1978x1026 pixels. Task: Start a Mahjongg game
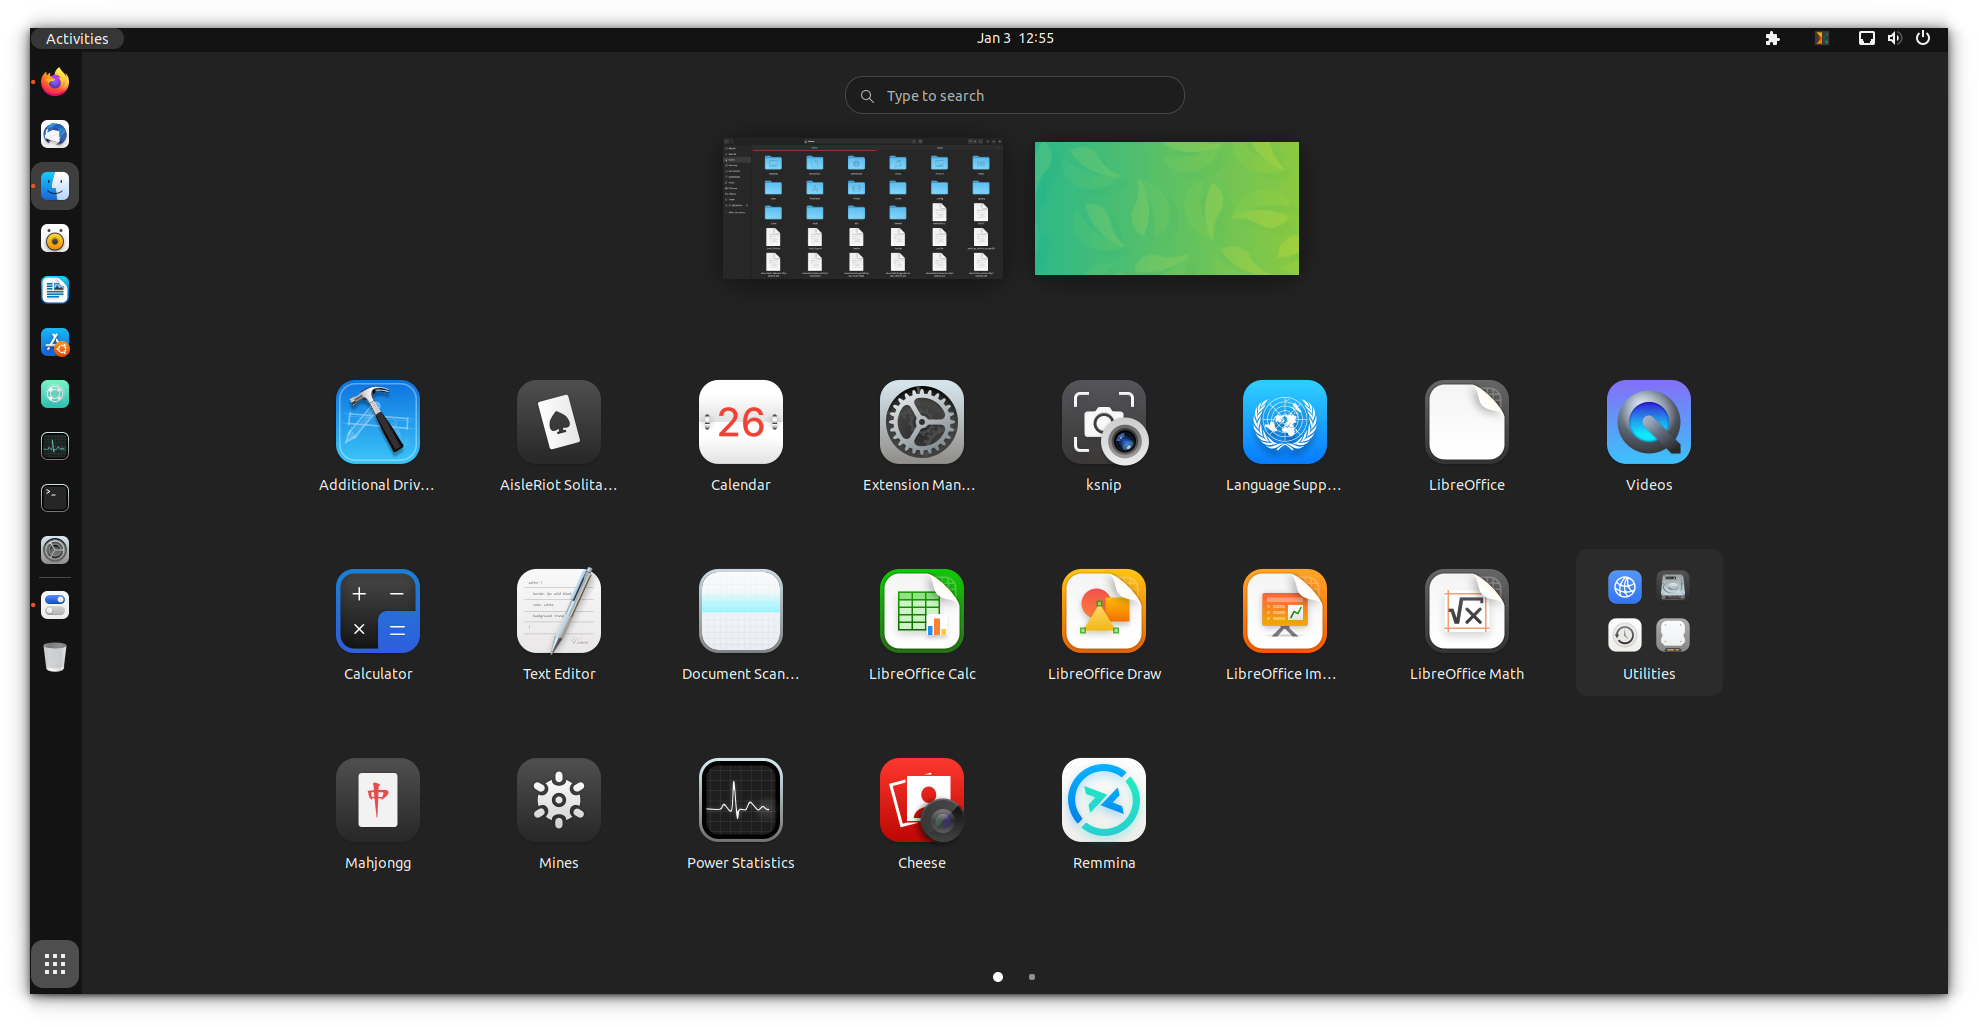click(x=377, y=800)
